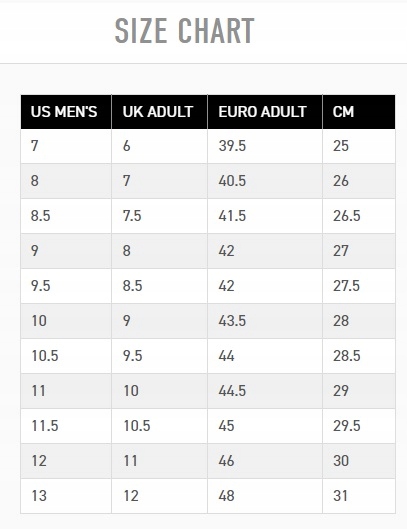The width and height of the screenshot is (407, 529).
Task: Select US men's size 8.5 cell
Action: tap(66, 216)
